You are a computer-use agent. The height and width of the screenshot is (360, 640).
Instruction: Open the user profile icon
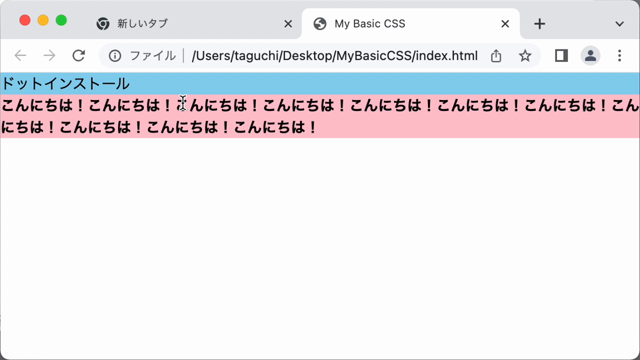[590, 56]
